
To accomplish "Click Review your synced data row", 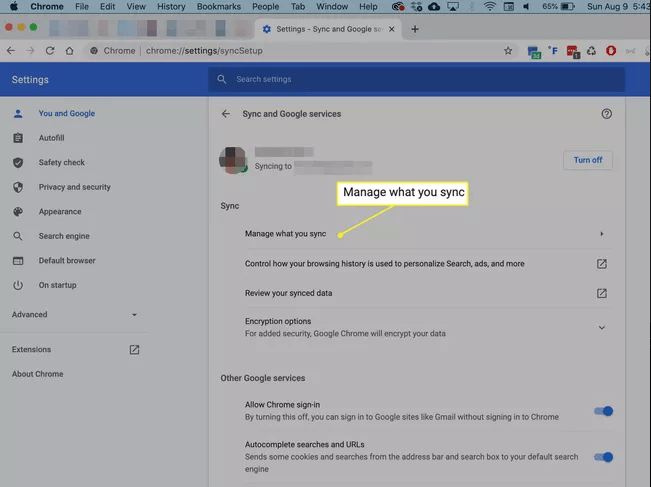I will coord(428,293).
